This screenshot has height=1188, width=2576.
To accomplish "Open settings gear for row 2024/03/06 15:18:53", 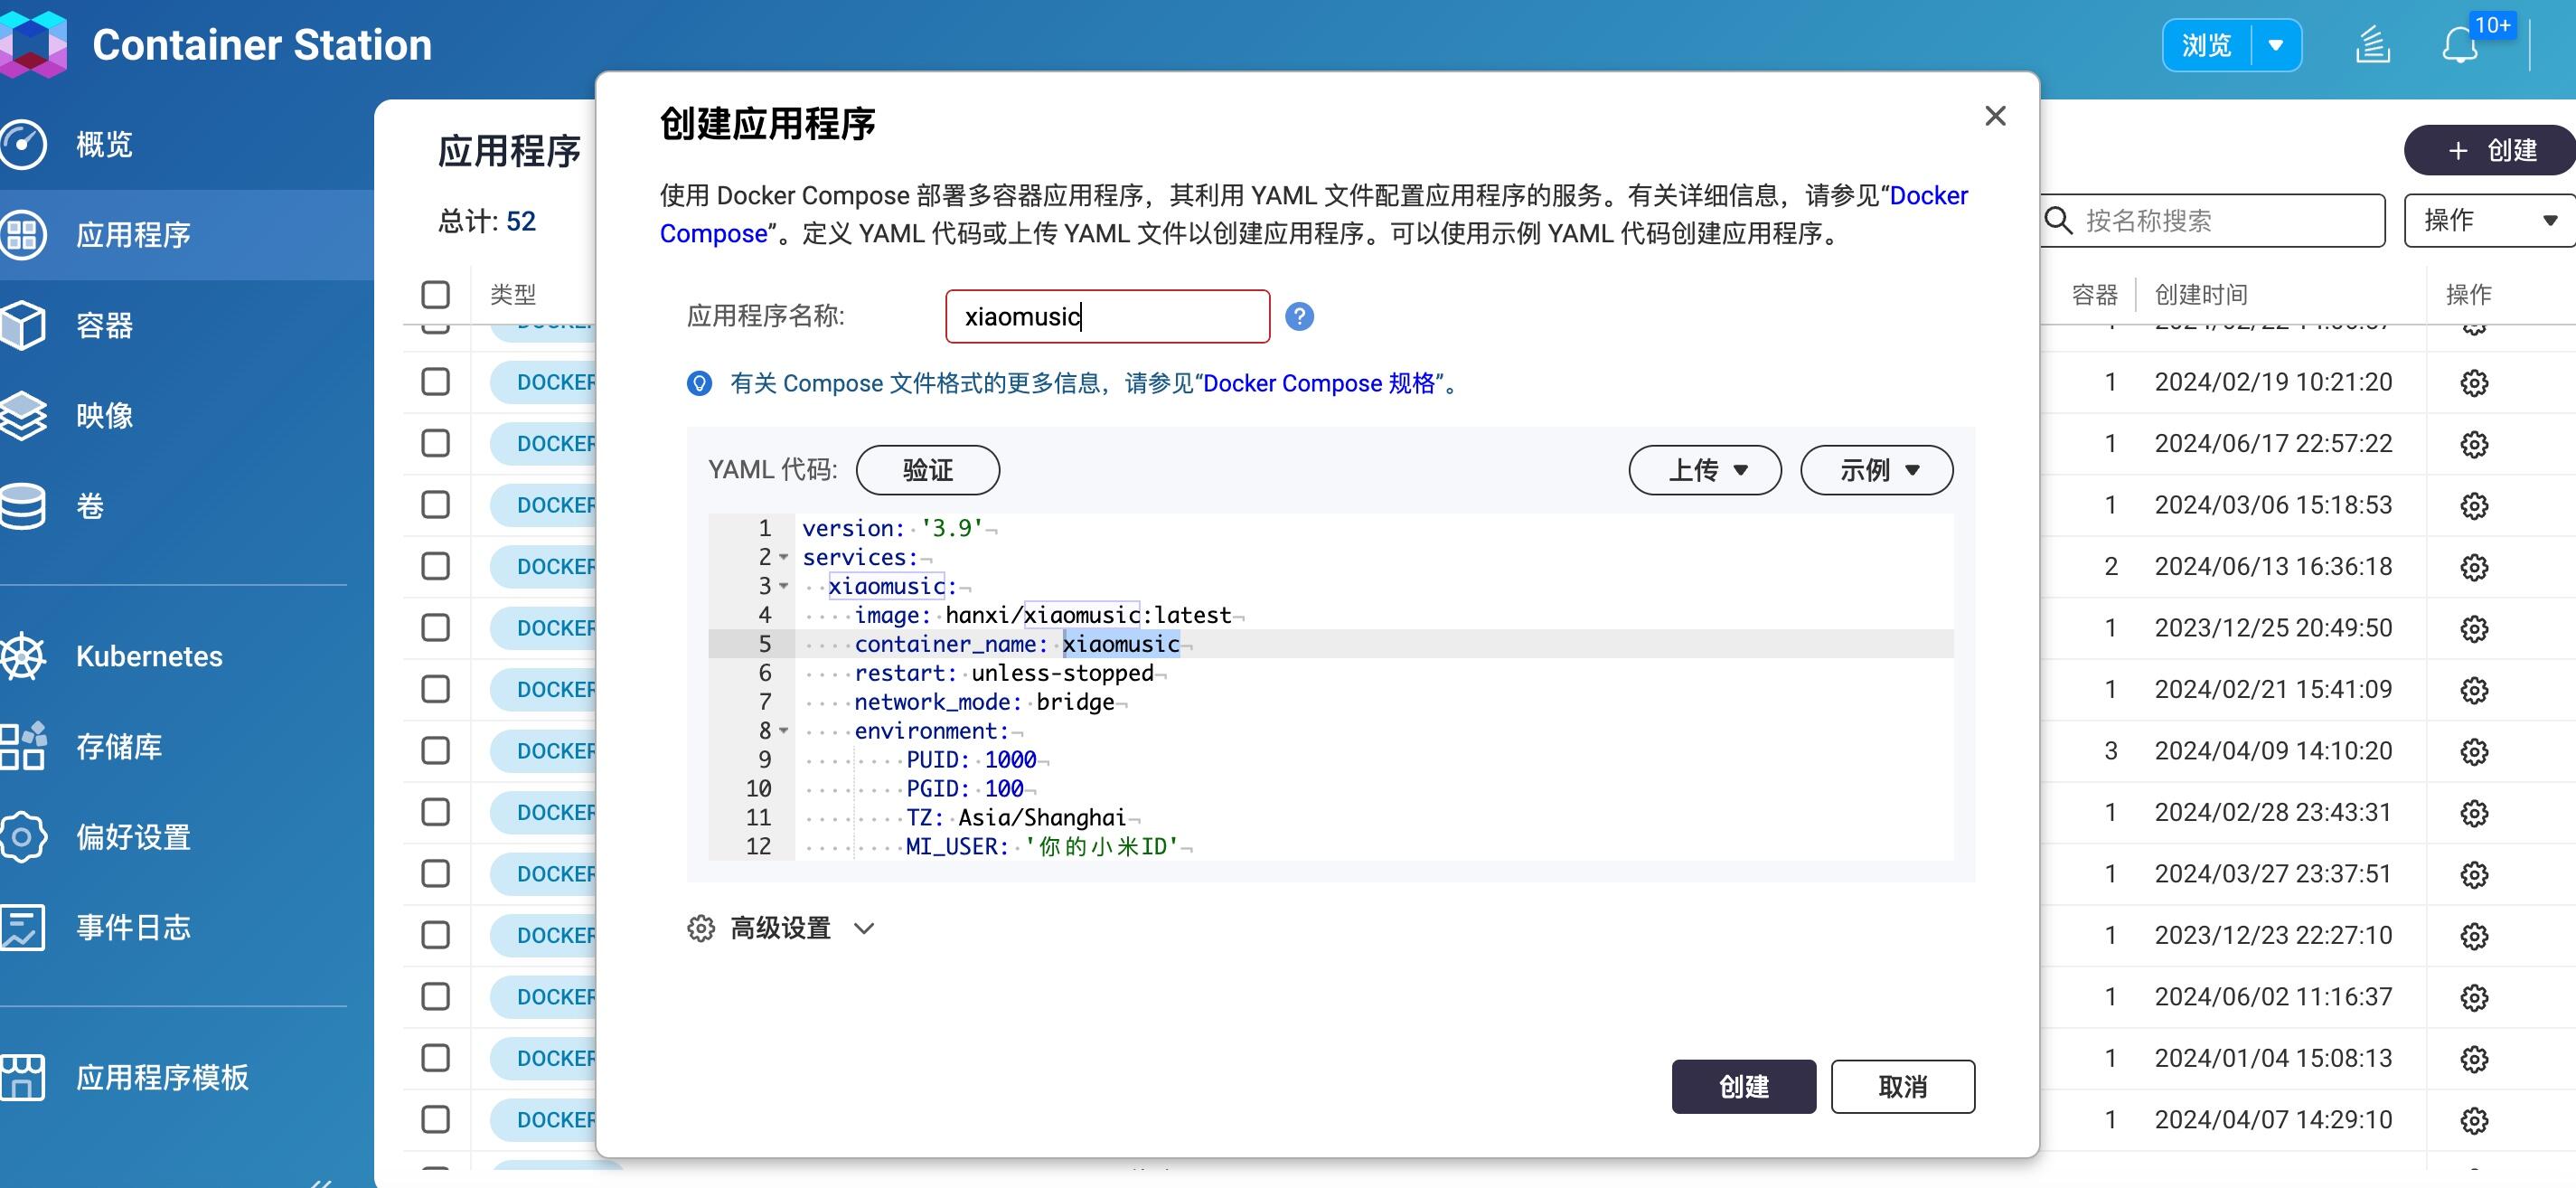I will (x=2474, y=505).
